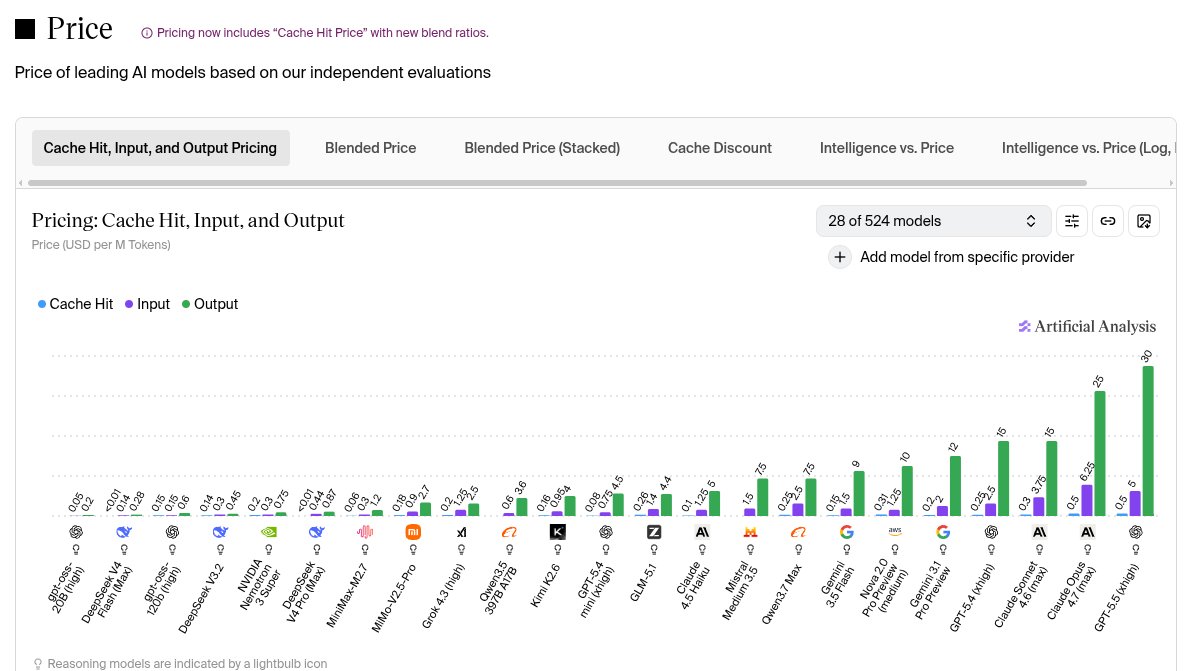
Task: Click Claude Opus 4.7 purple input bar 6.25
Action: pyautogui.click(x=1087, y=501)
